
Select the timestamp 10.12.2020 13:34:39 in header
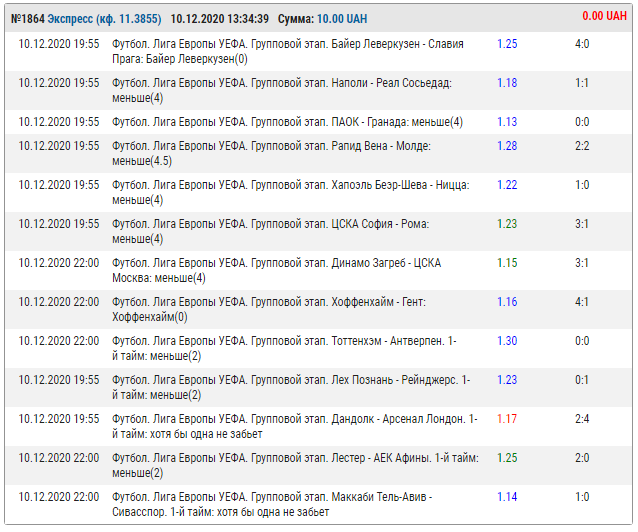[x=220, y=19]
